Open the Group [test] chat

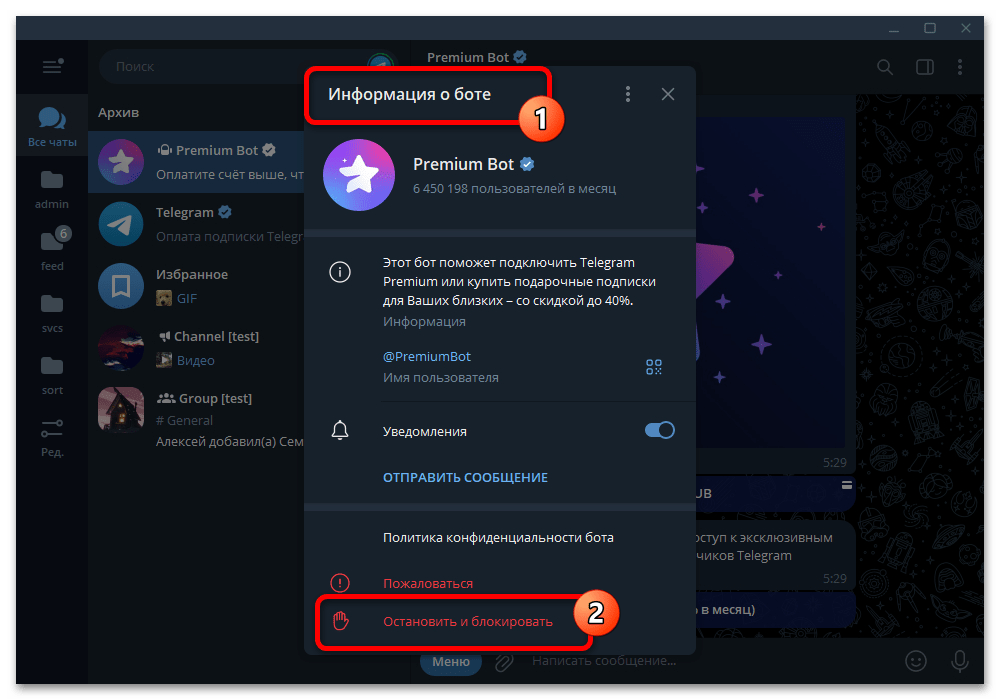(x=196, y=418)
